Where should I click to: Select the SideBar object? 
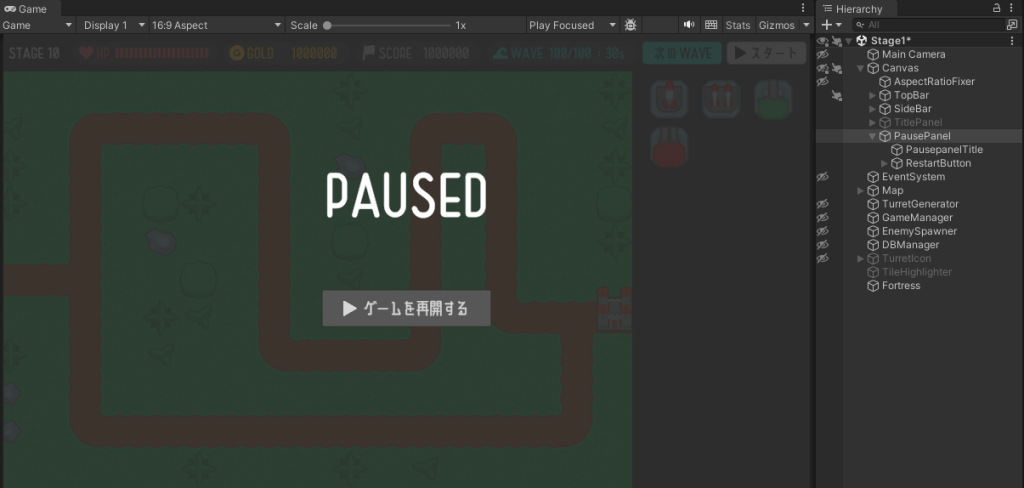coord(912,109)
